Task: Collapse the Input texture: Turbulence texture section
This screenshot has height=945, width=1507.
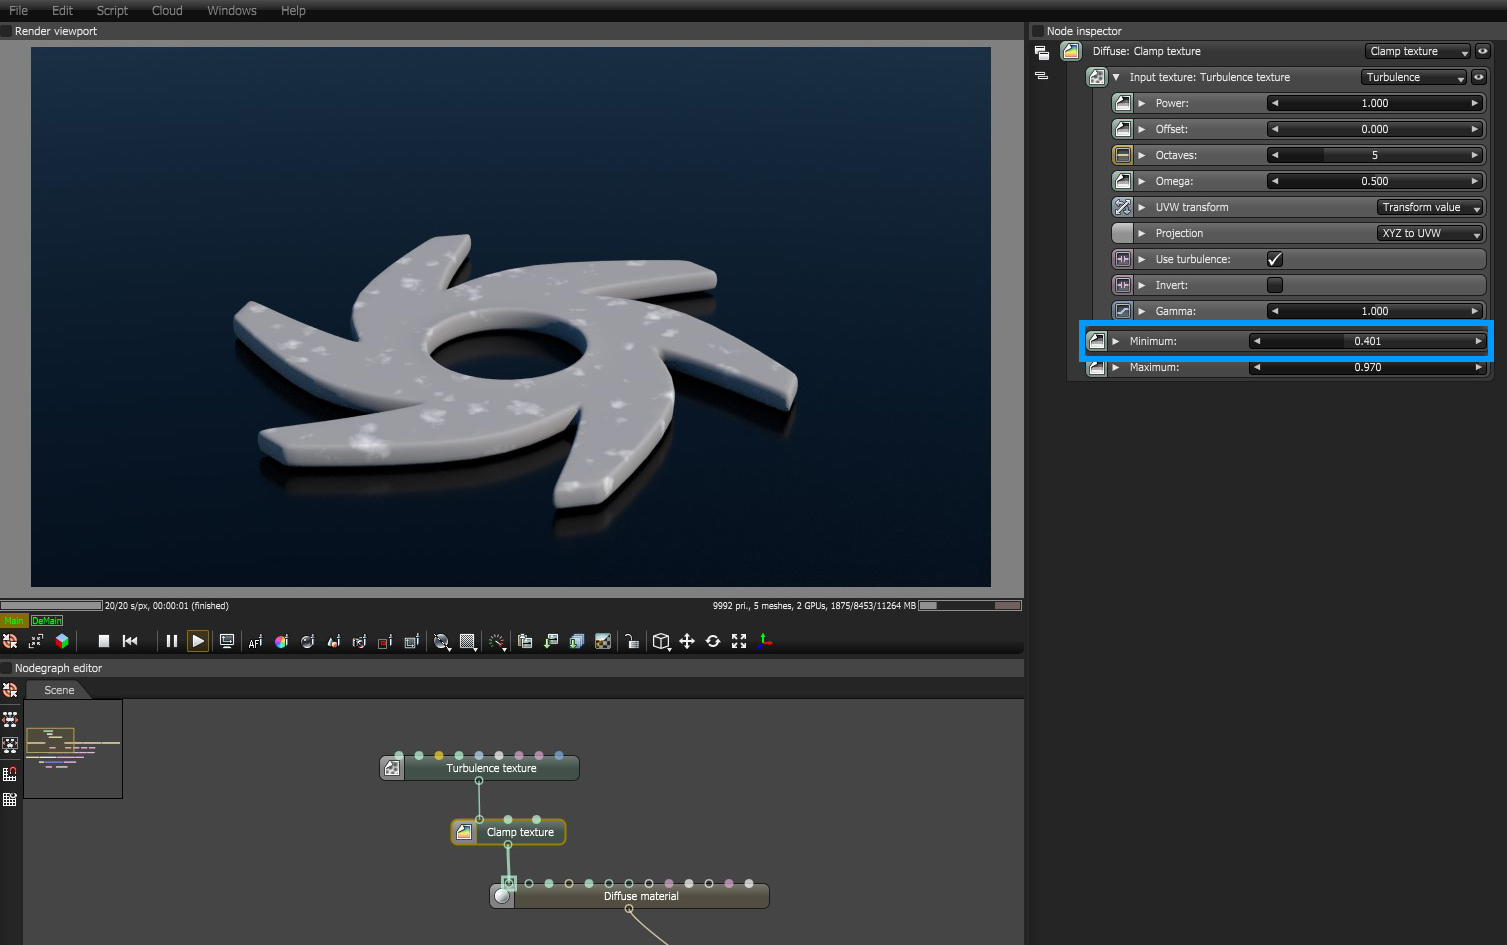Action: (1116, 77)
